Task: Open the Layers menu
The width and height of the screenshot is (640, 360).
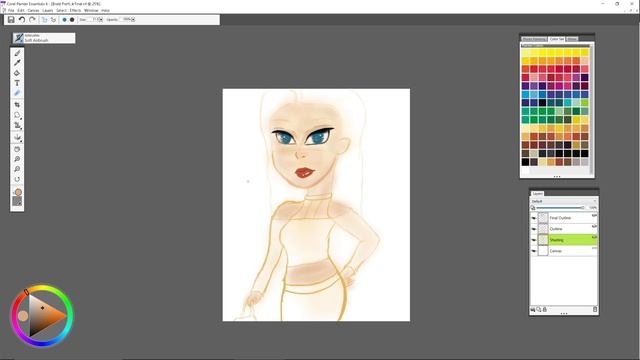Action: pyautogui.click(x=48, y=10)
